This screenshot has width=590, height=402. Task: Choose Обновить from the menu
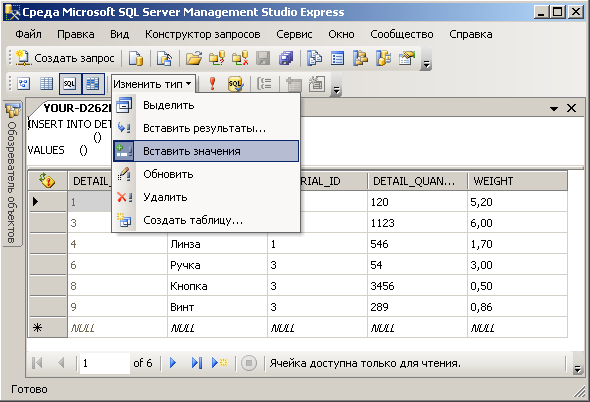coord(206,174)
